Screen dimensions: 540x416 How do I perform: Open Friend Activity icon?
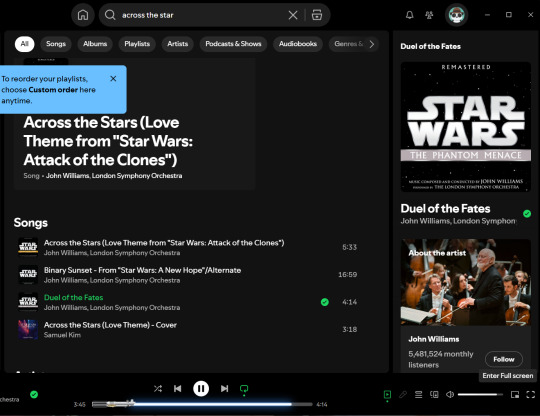pyautogui.click(x=429, y=15)
